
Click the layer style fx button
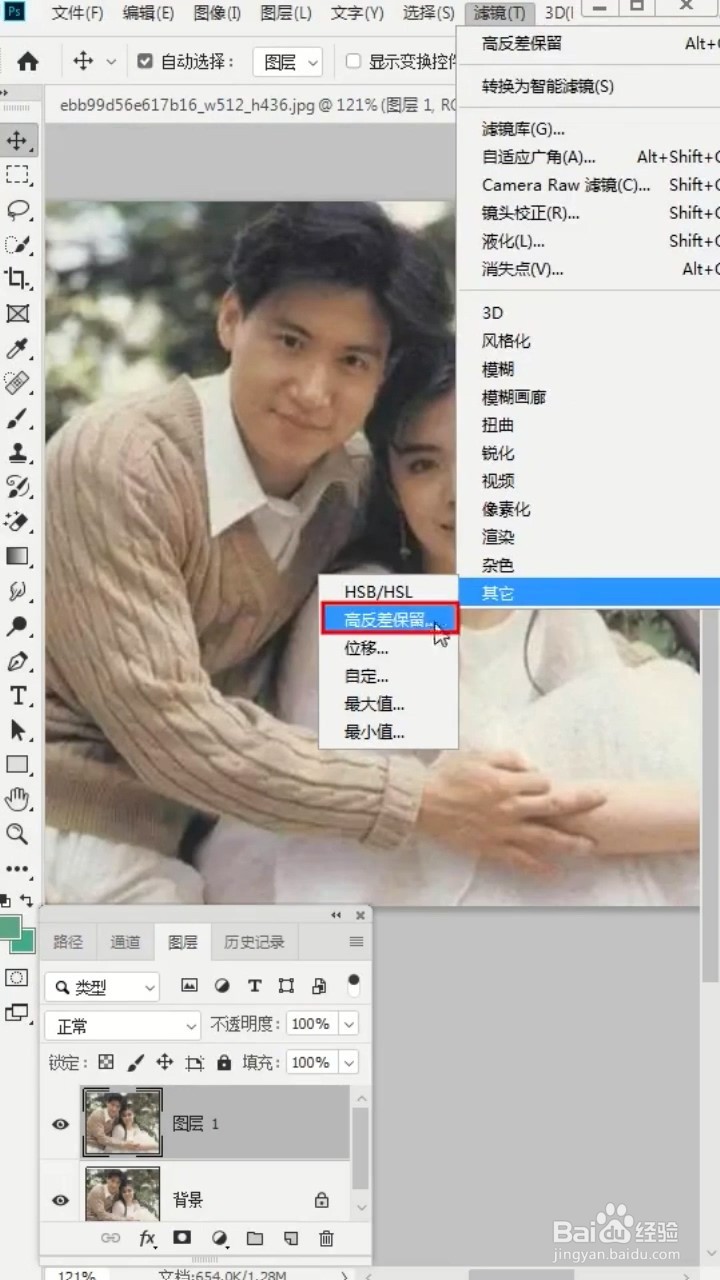click(147, 1238)
